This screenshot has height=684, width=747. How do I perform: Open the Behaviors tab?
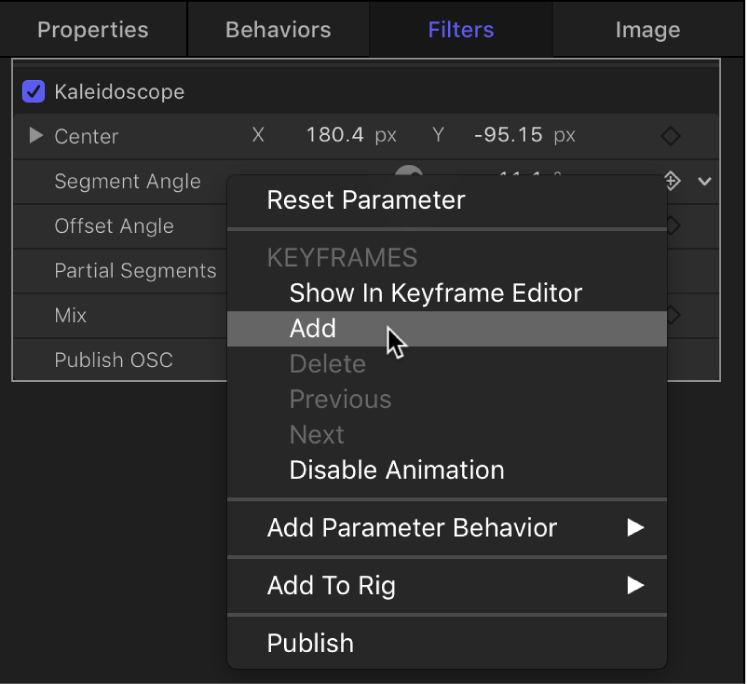[278, 29]
